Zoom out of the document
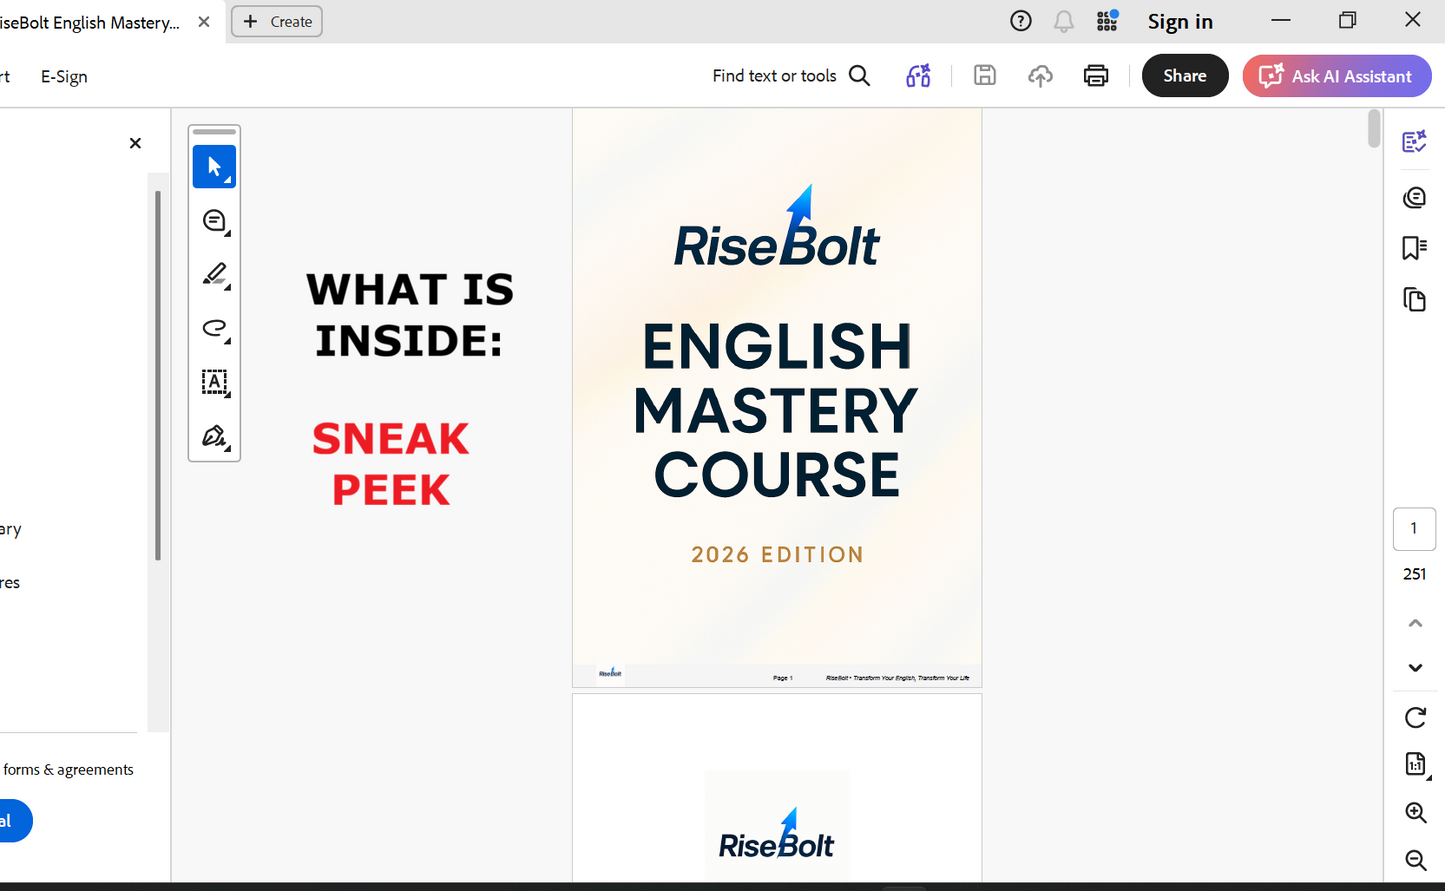 click(x=1415, y=860)
